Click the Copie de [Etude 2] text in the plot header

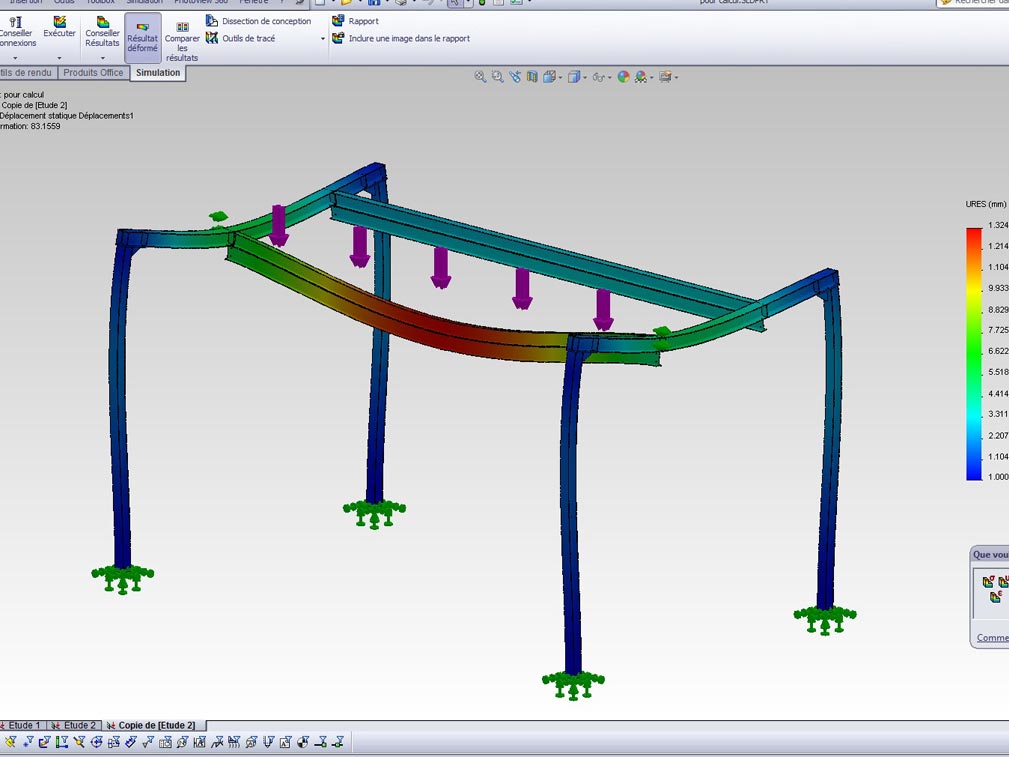tap(34, 105)
